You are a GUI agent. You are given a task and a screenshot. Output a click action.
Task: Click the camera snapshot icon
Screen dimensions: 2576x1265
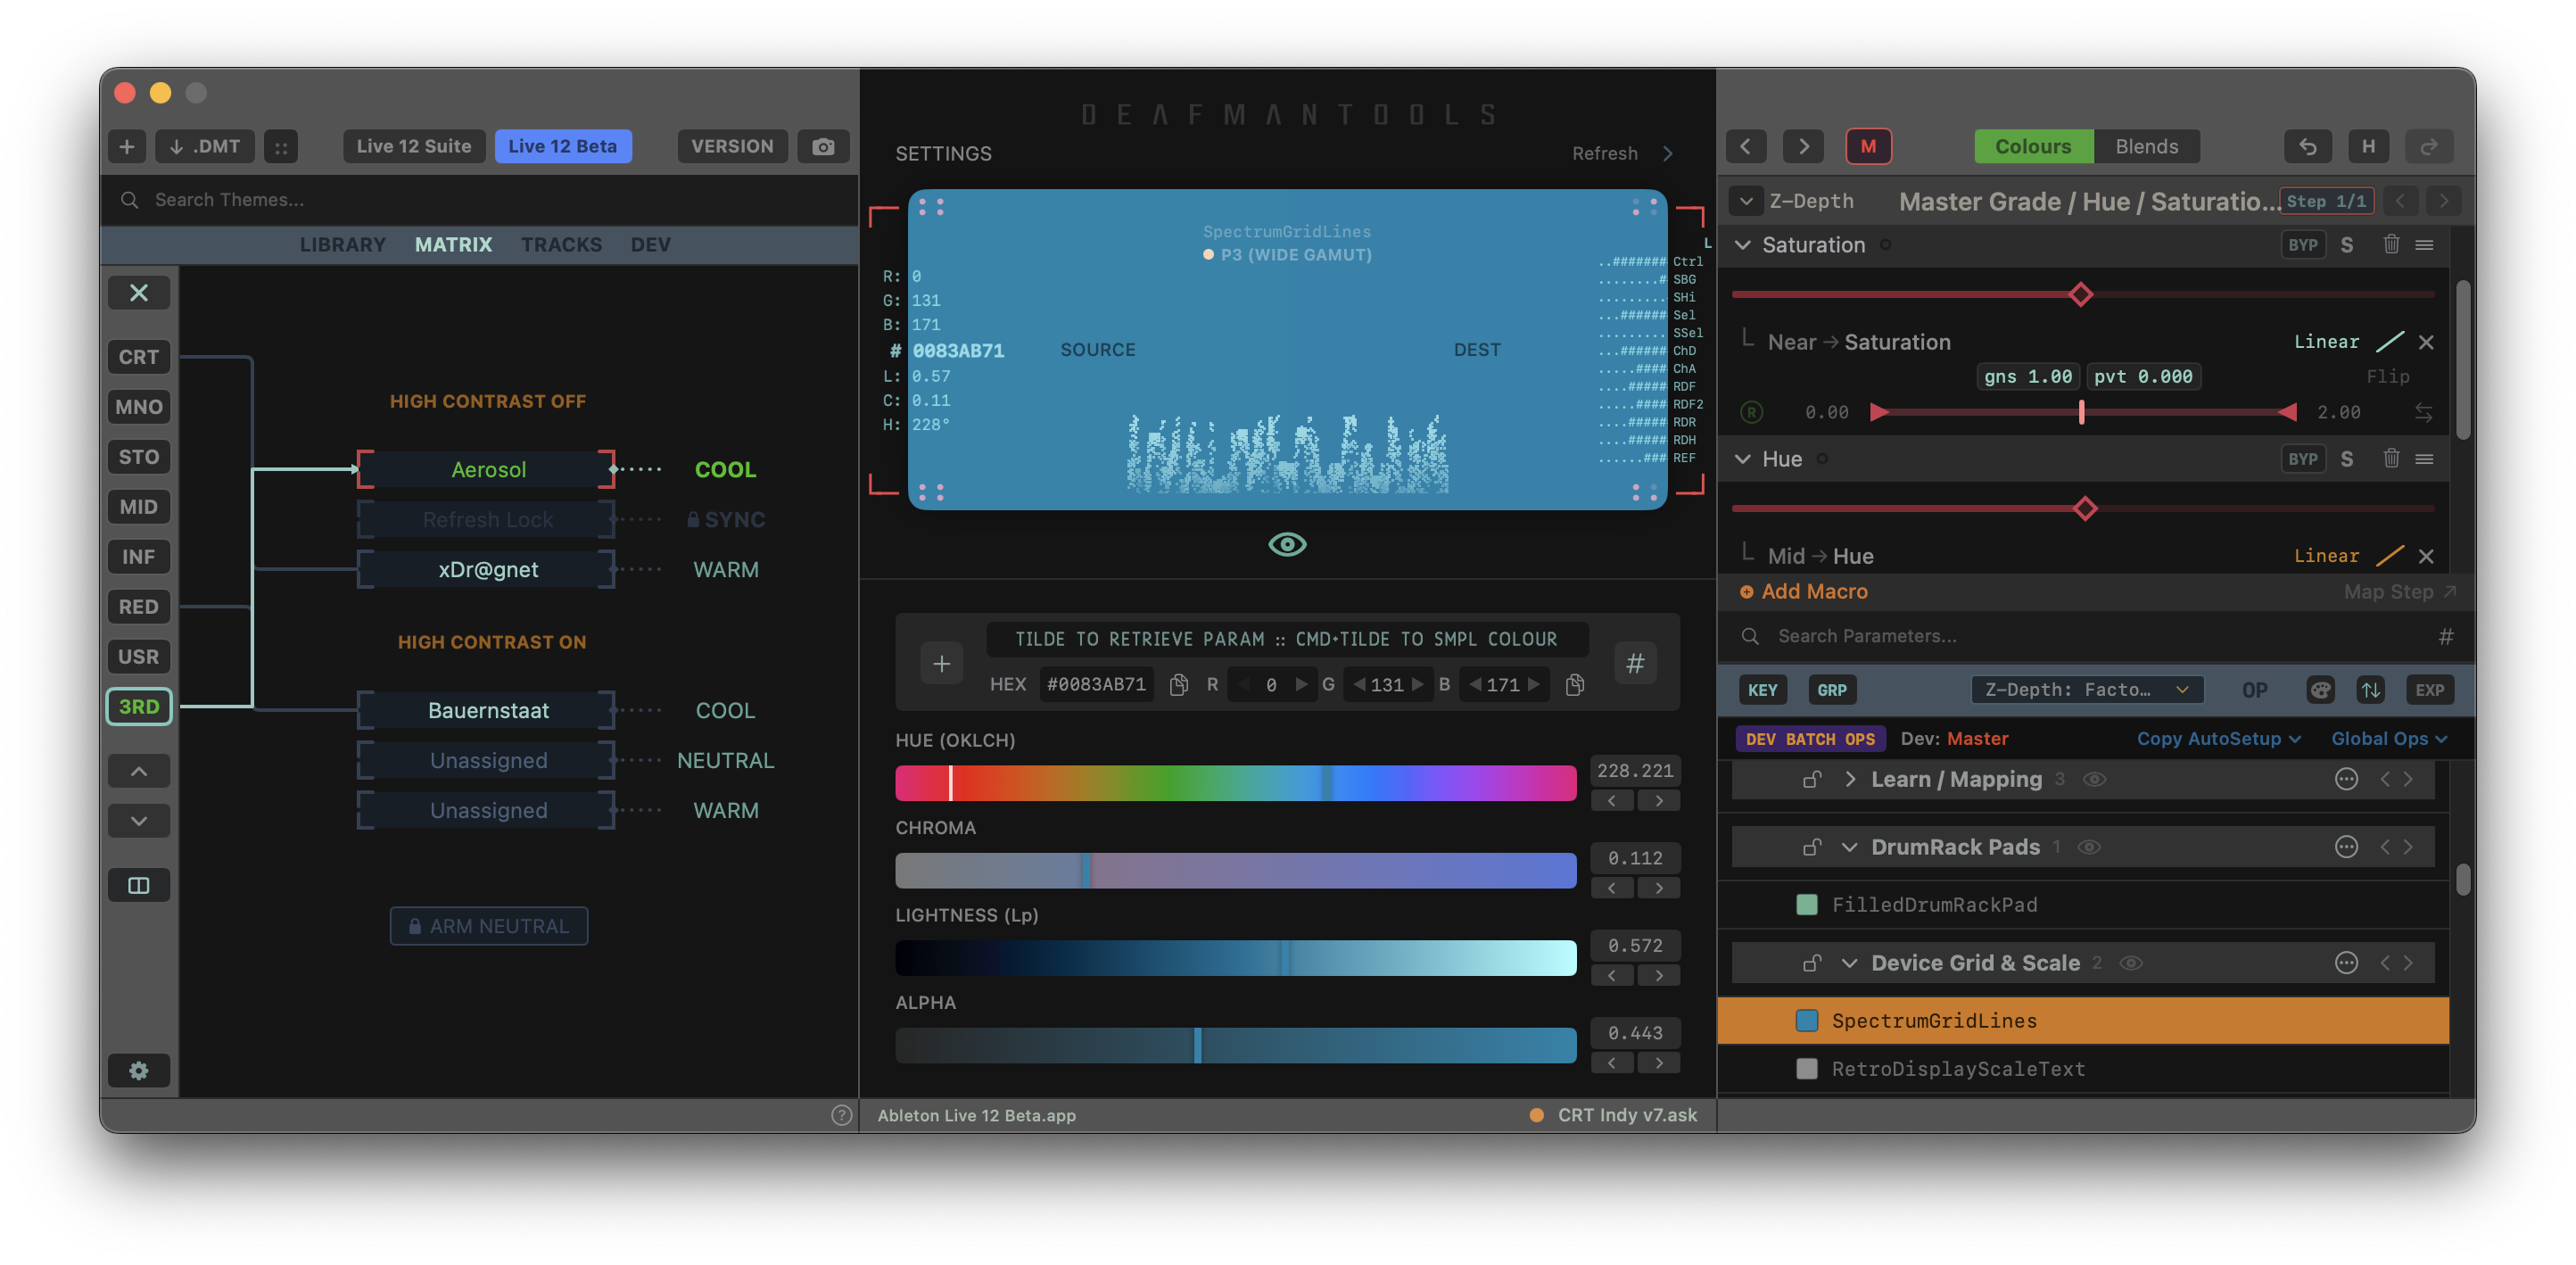822,146
